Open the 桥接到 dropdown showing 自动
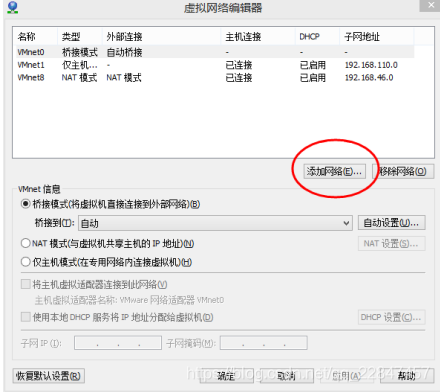Image resolution: width=440 pixels, height=392 pixels. 215,223
